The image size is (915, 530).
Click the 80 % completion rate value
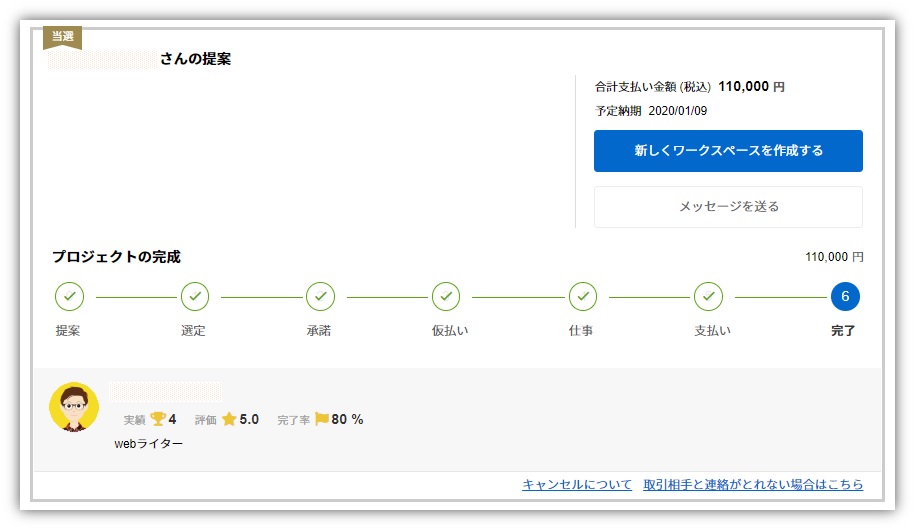pos(347,419)
